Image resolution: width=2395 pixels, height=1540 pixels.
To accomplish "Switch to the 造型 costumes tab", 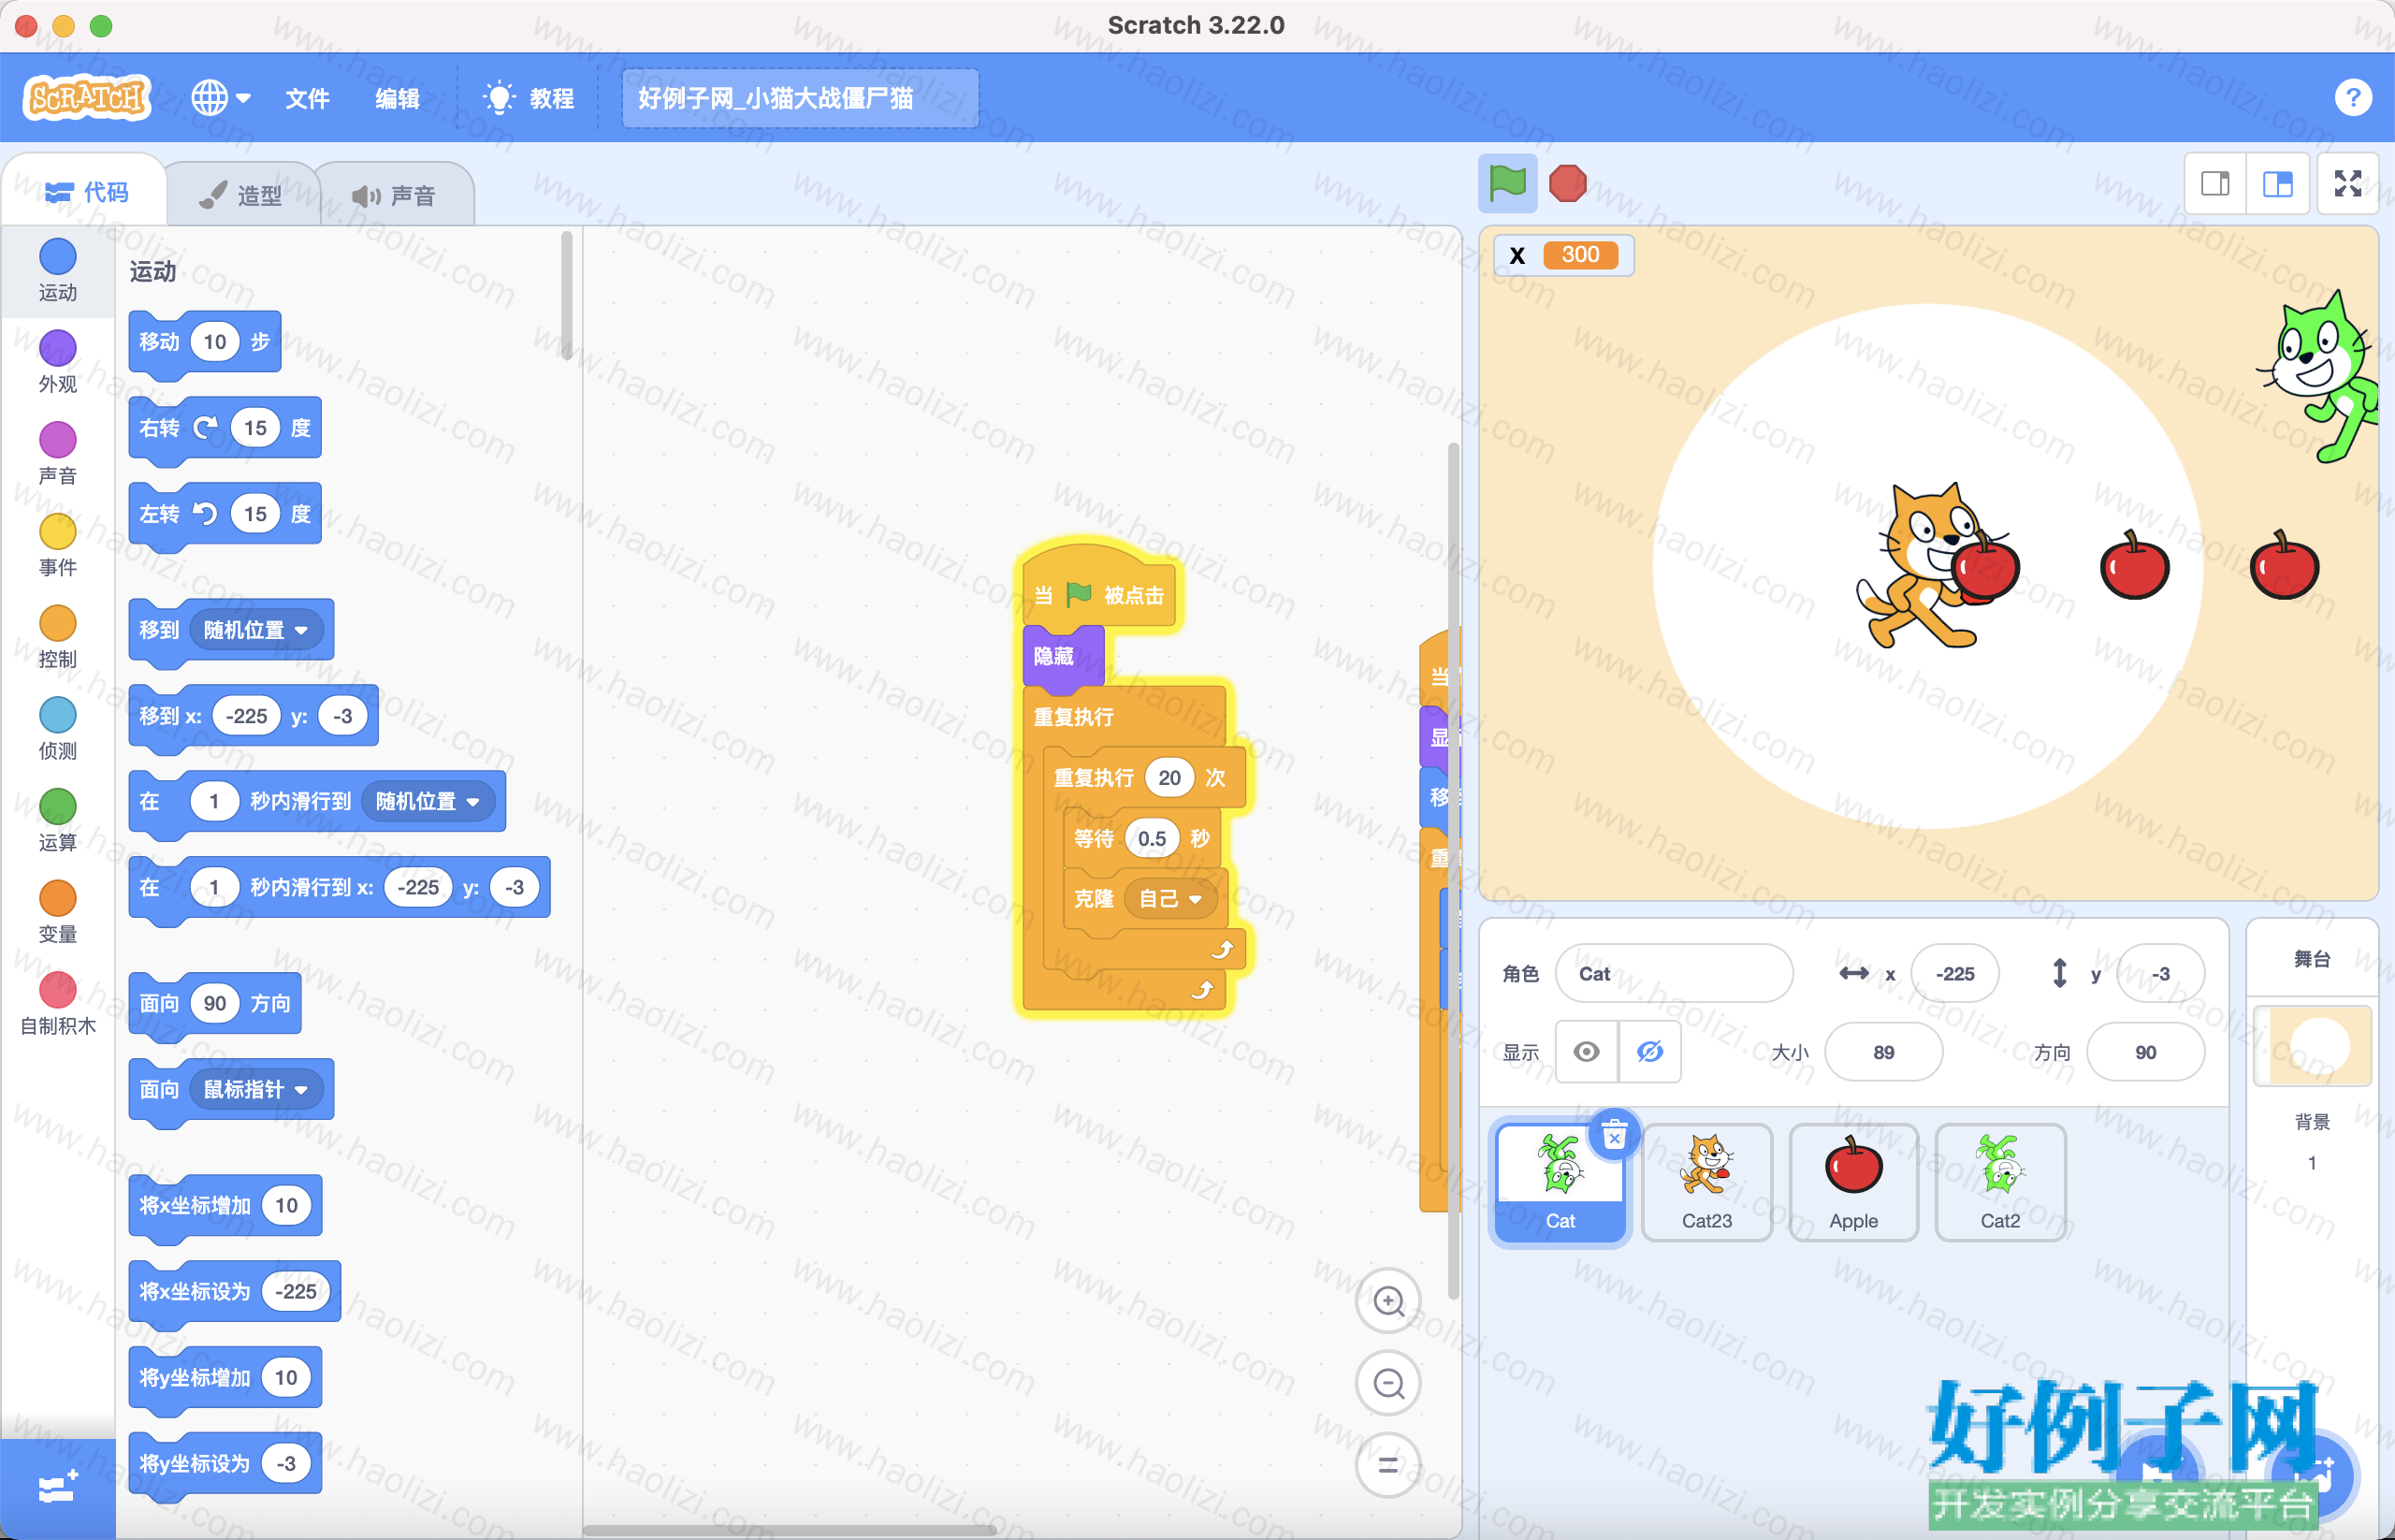I will (241, 194).
